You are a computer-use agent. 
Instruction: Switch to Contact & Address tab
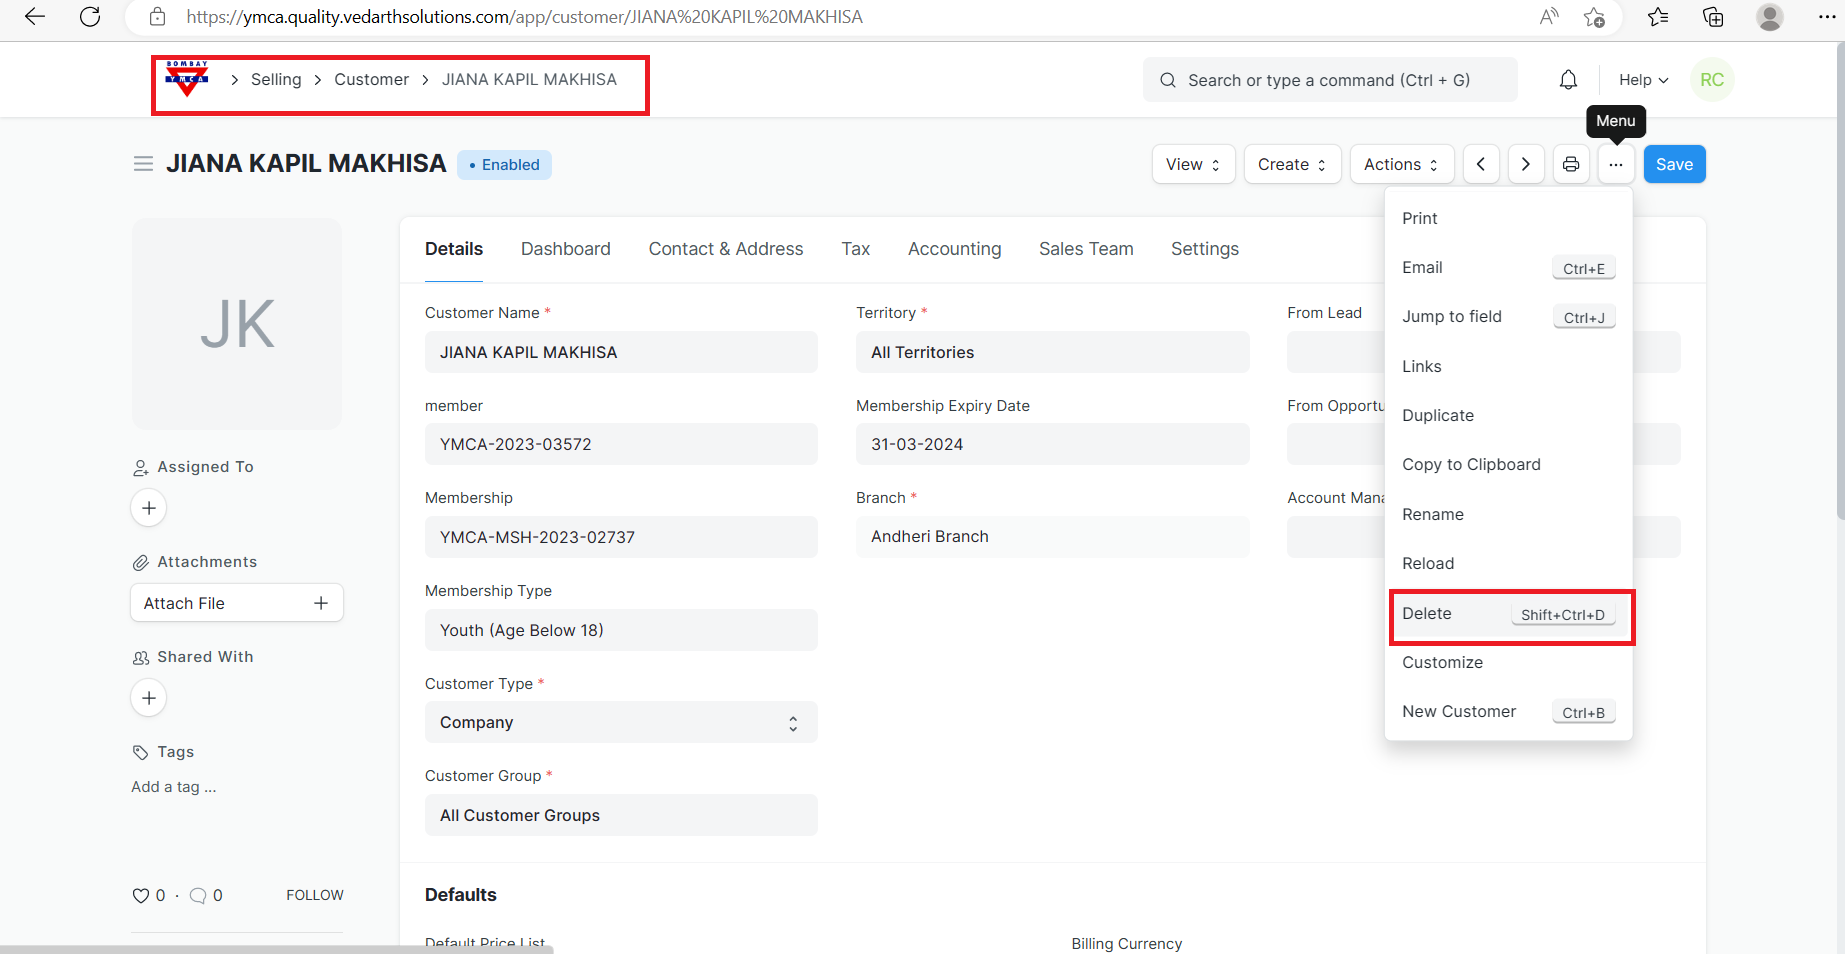[x=725, y=249]
